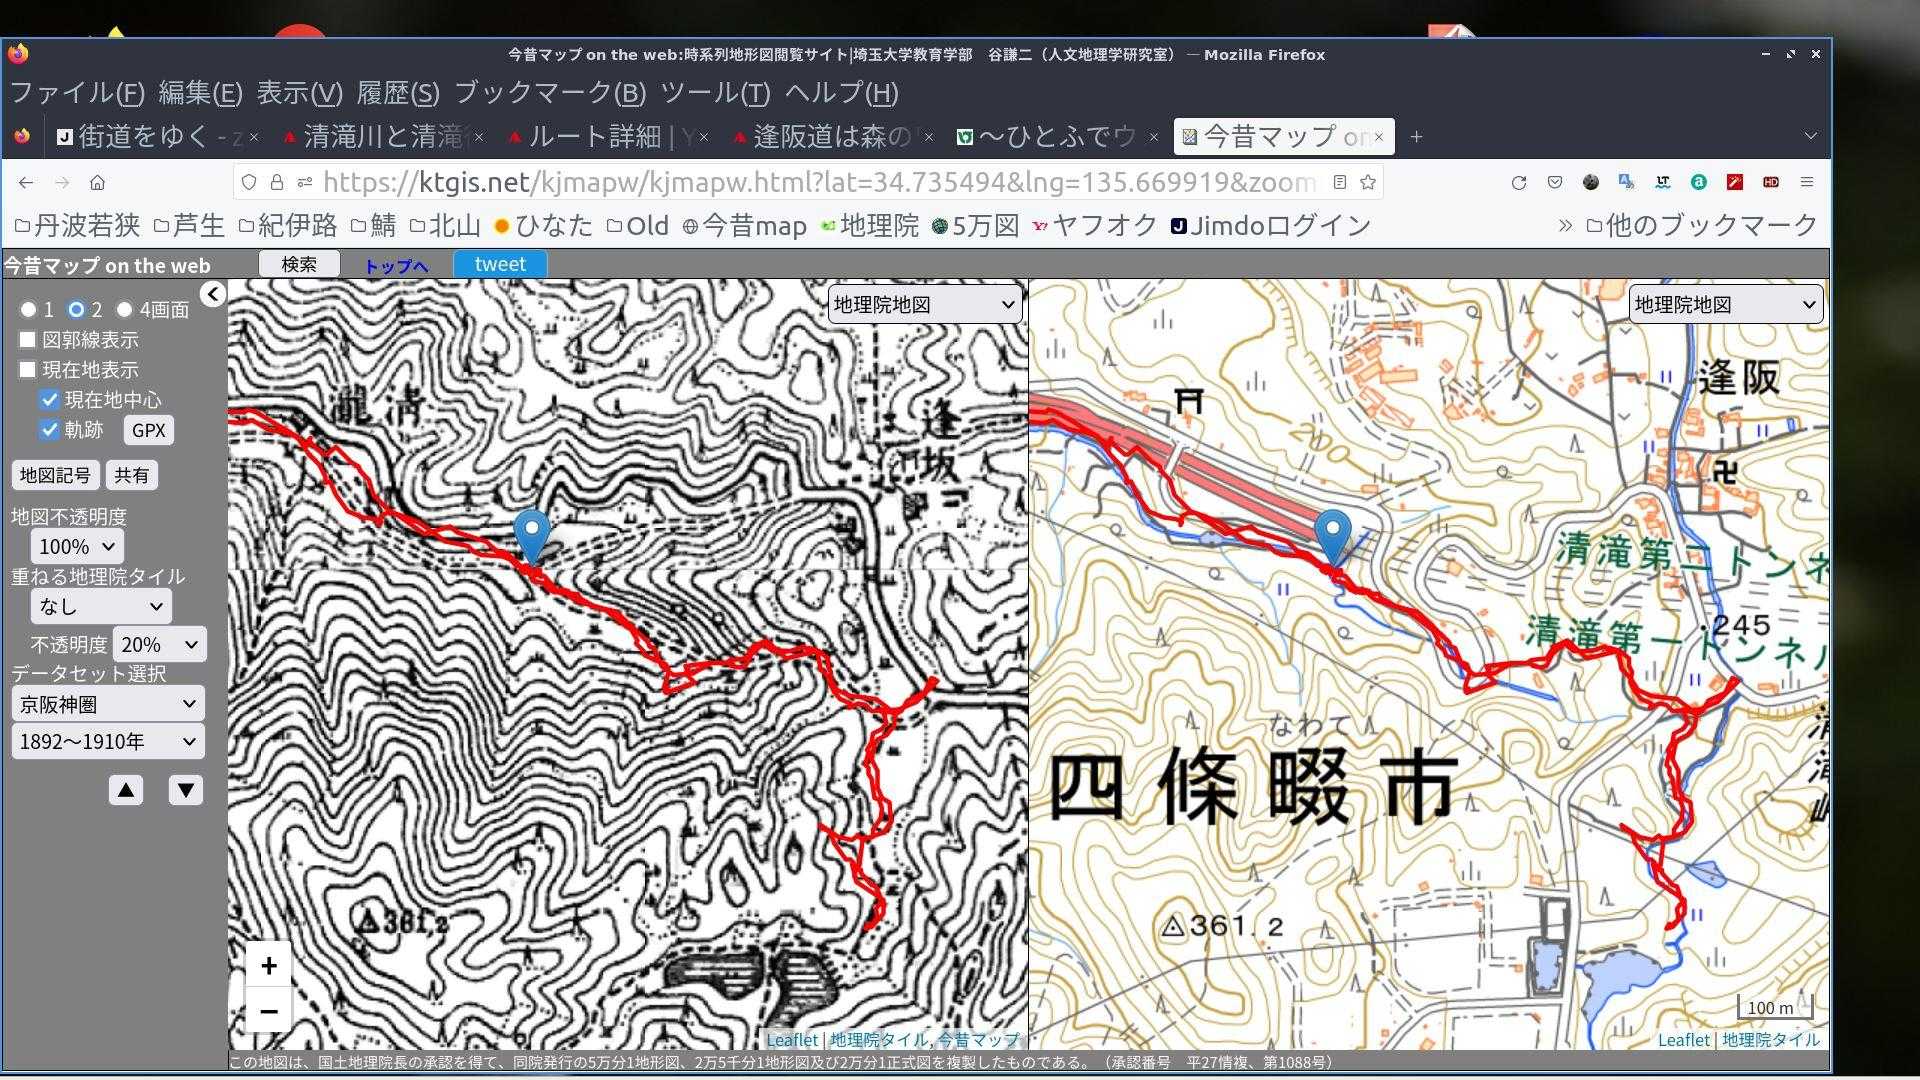Expand the 京阪神圏 dataset dropdown
1920x1080 pixels.
[x=107, y=704]
